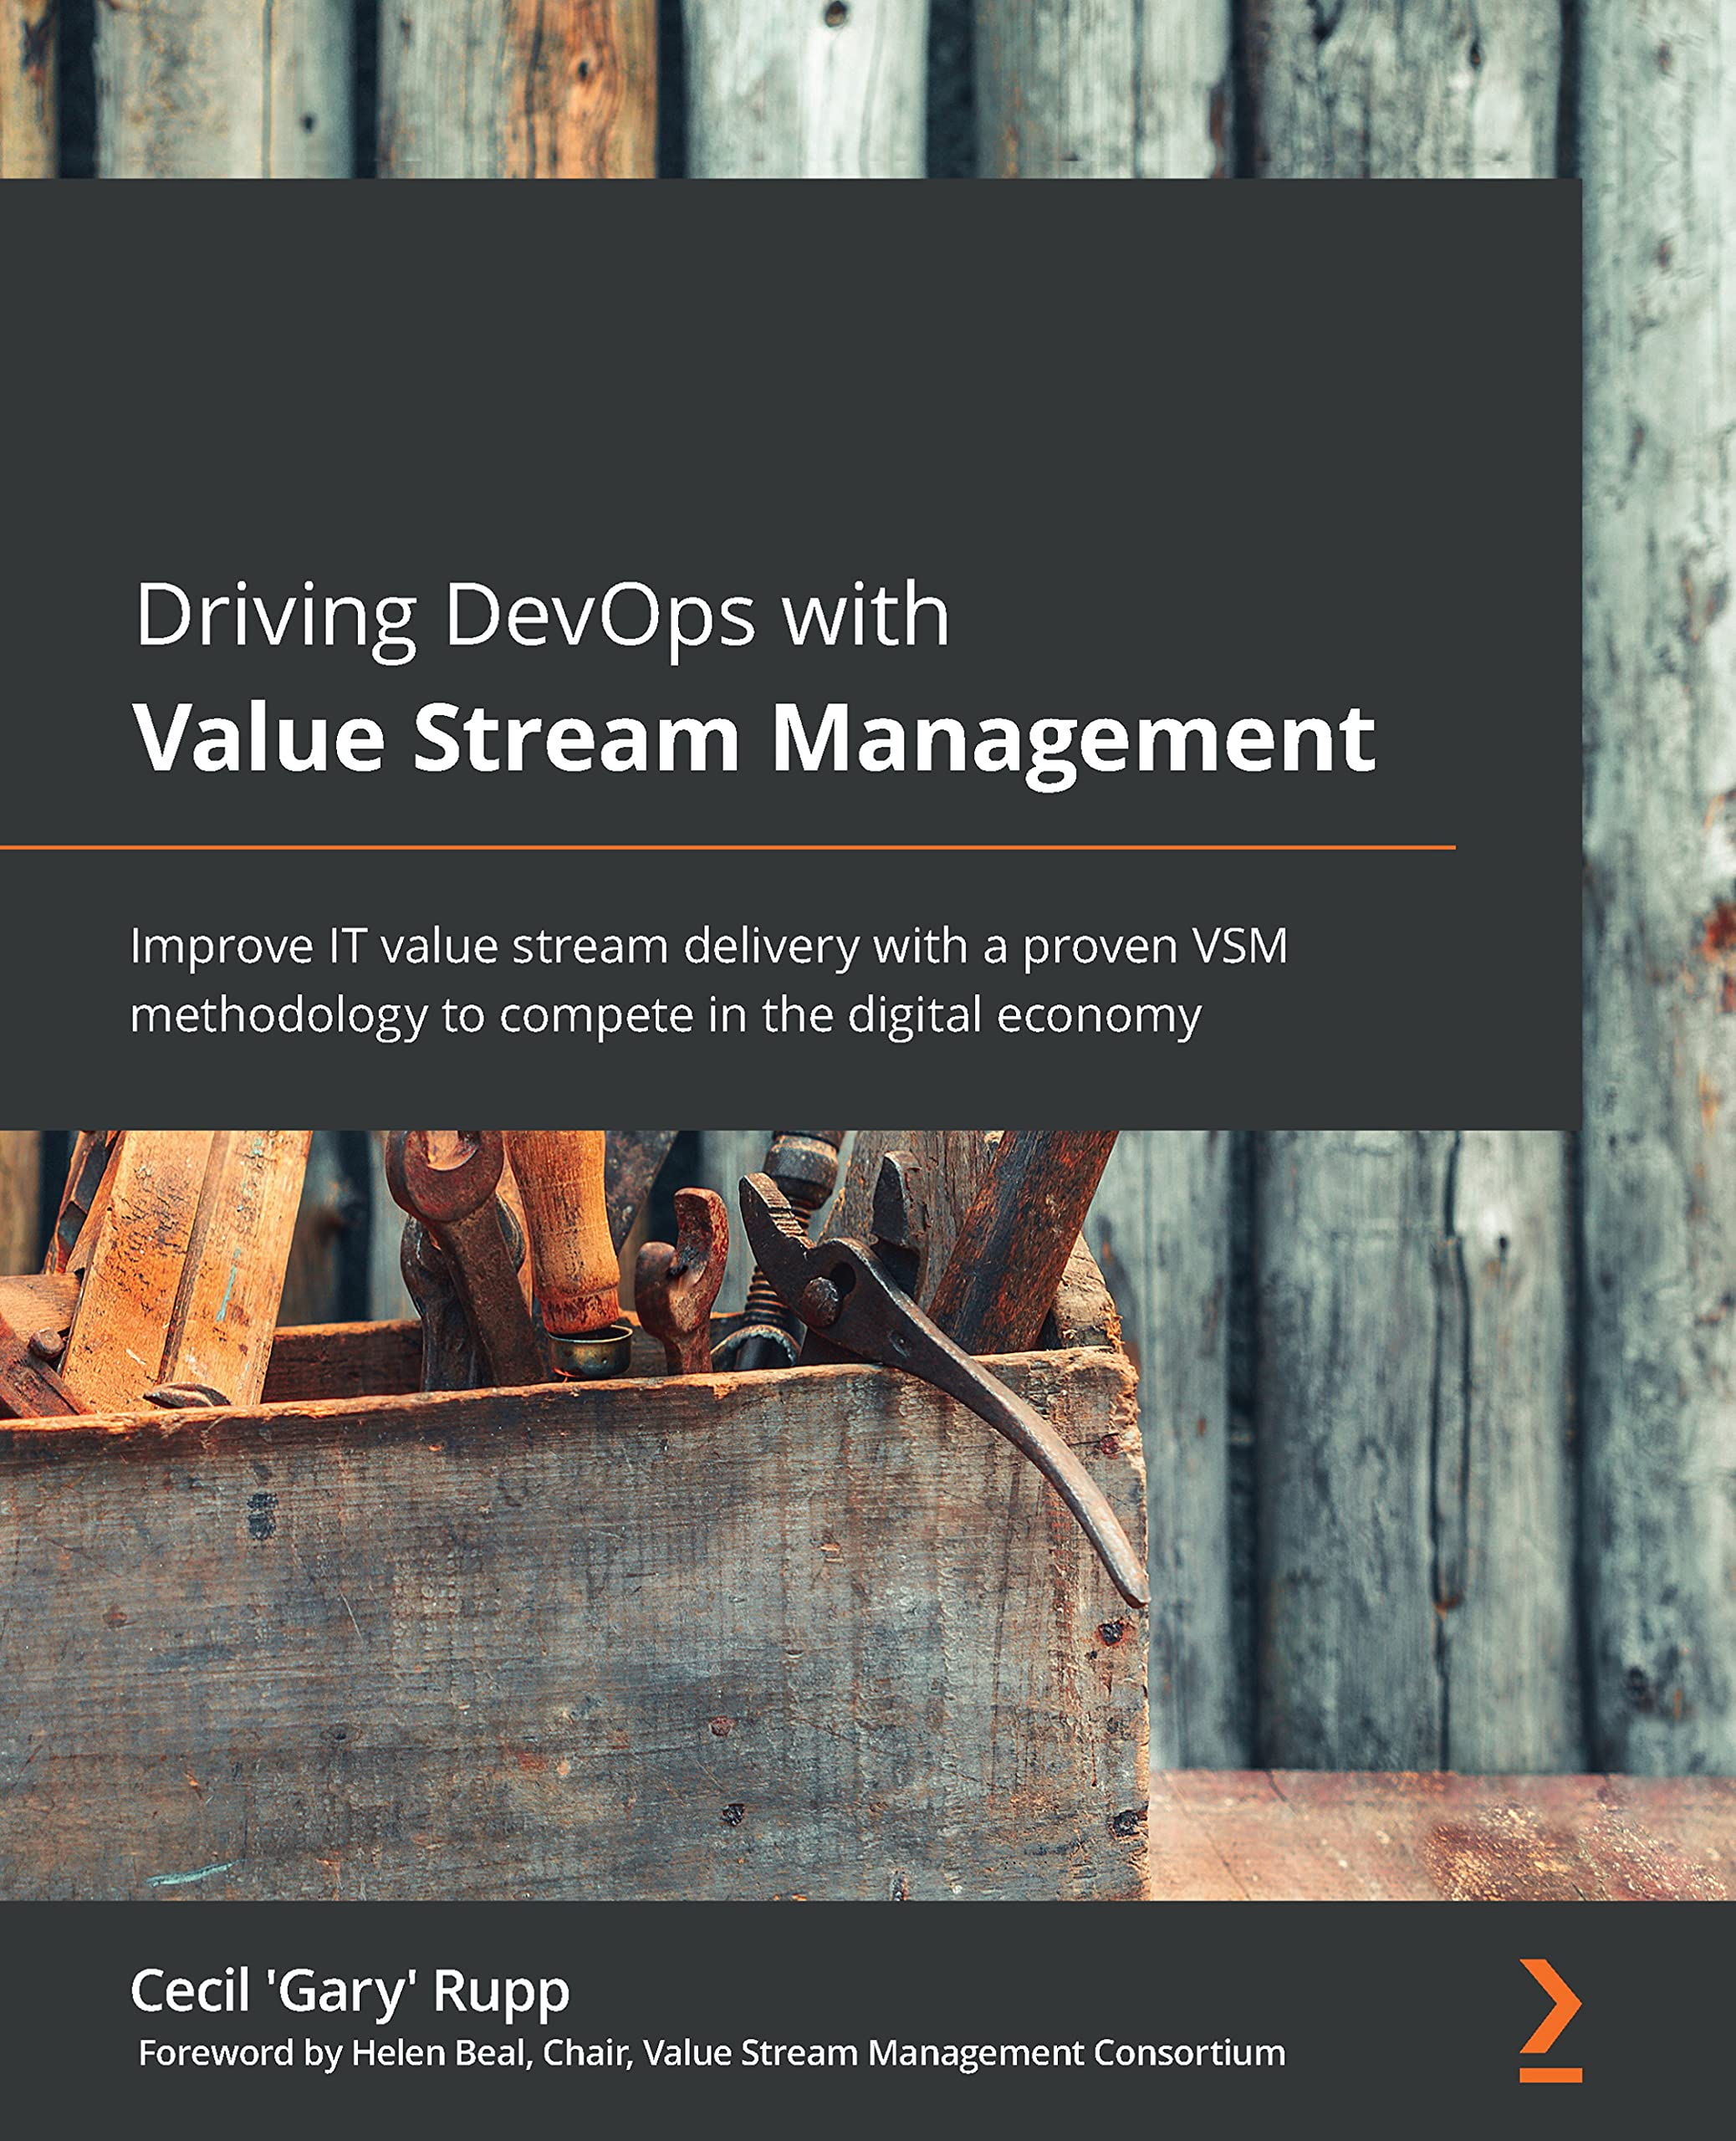1736x2141 pixels.
Task: Click the pivot bolt of the pliers
Action: tap(822, 1300)
